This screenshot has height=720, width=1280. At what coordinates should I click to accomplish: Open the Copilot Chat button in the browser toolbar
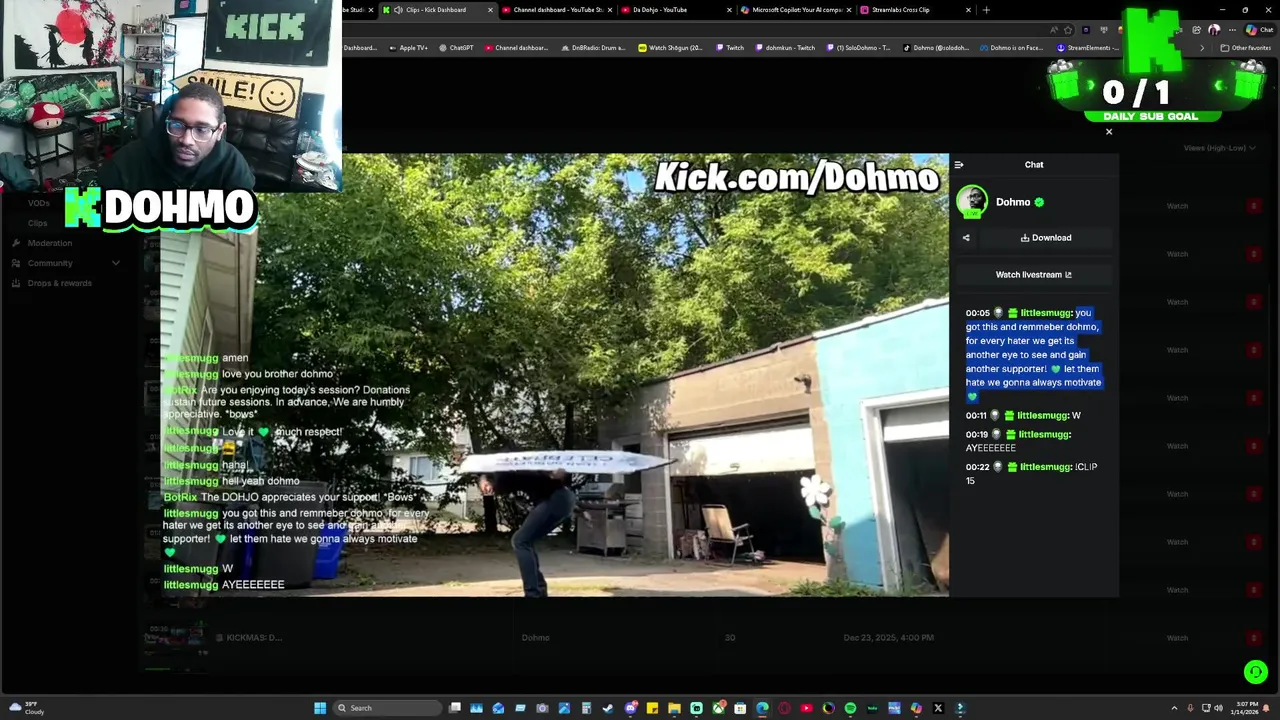[1260, 30]
